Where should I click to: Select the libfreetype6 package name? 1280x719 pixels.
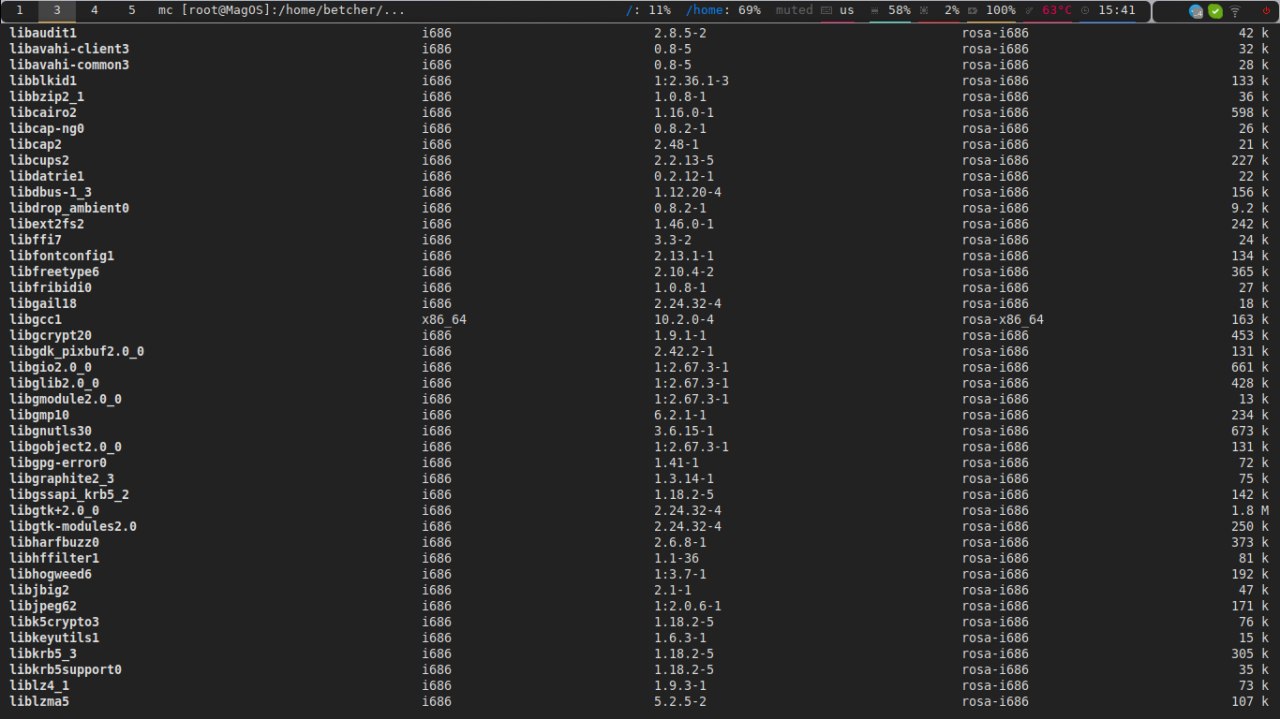54,272
